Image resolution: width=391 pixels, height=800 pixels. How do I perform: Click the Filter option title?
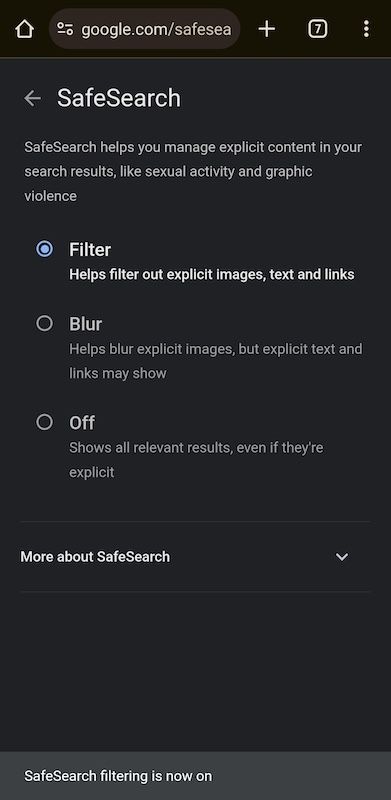90,249
